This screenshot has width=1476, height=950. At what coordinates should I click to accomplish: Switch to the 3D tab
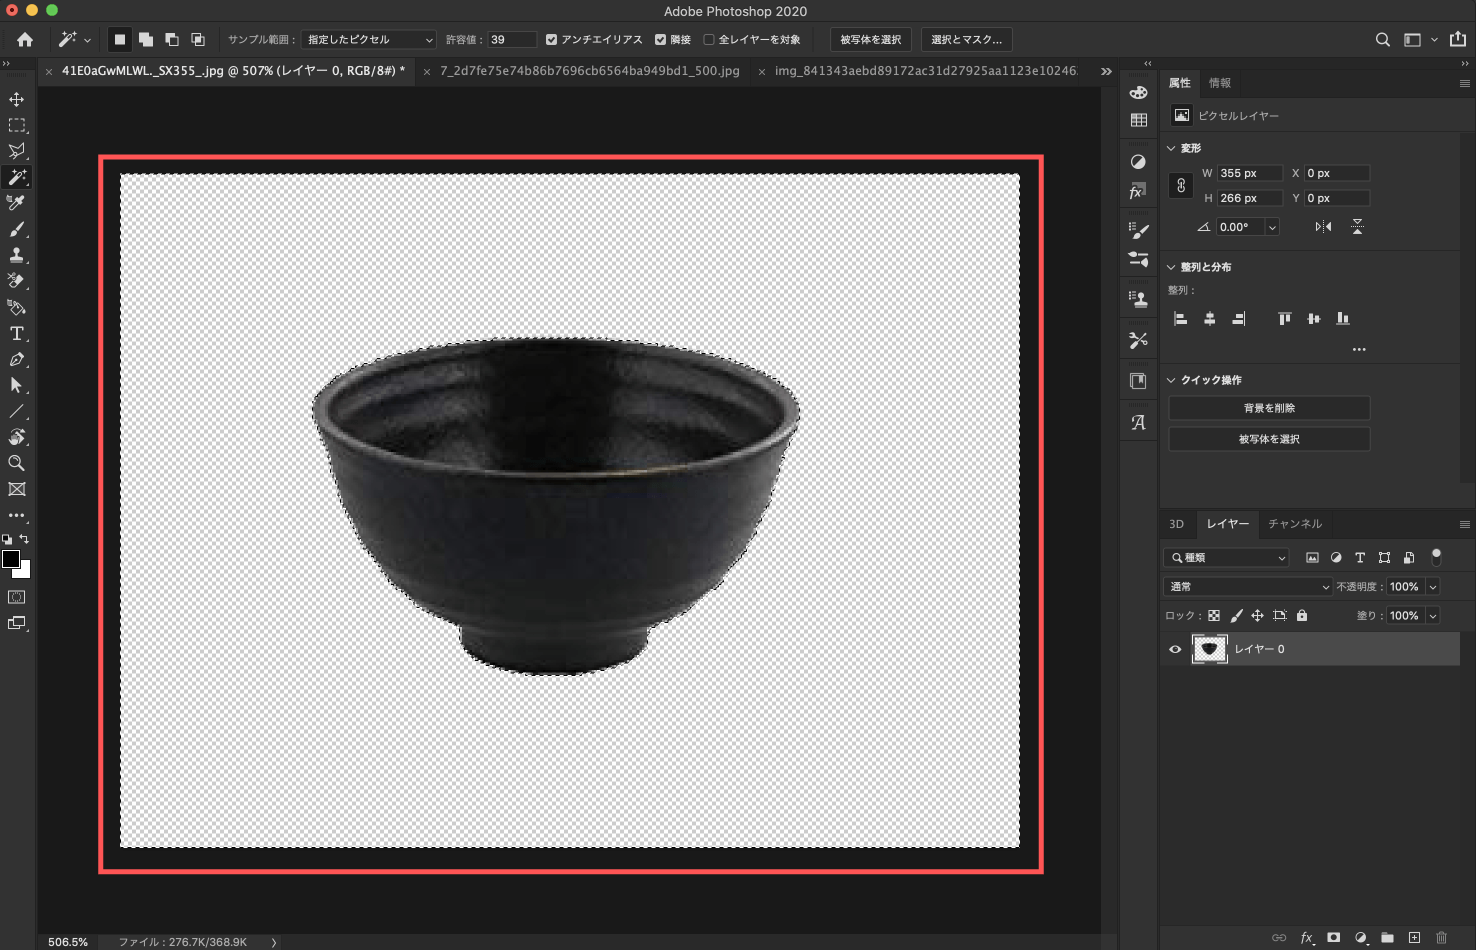(1177, 524)
